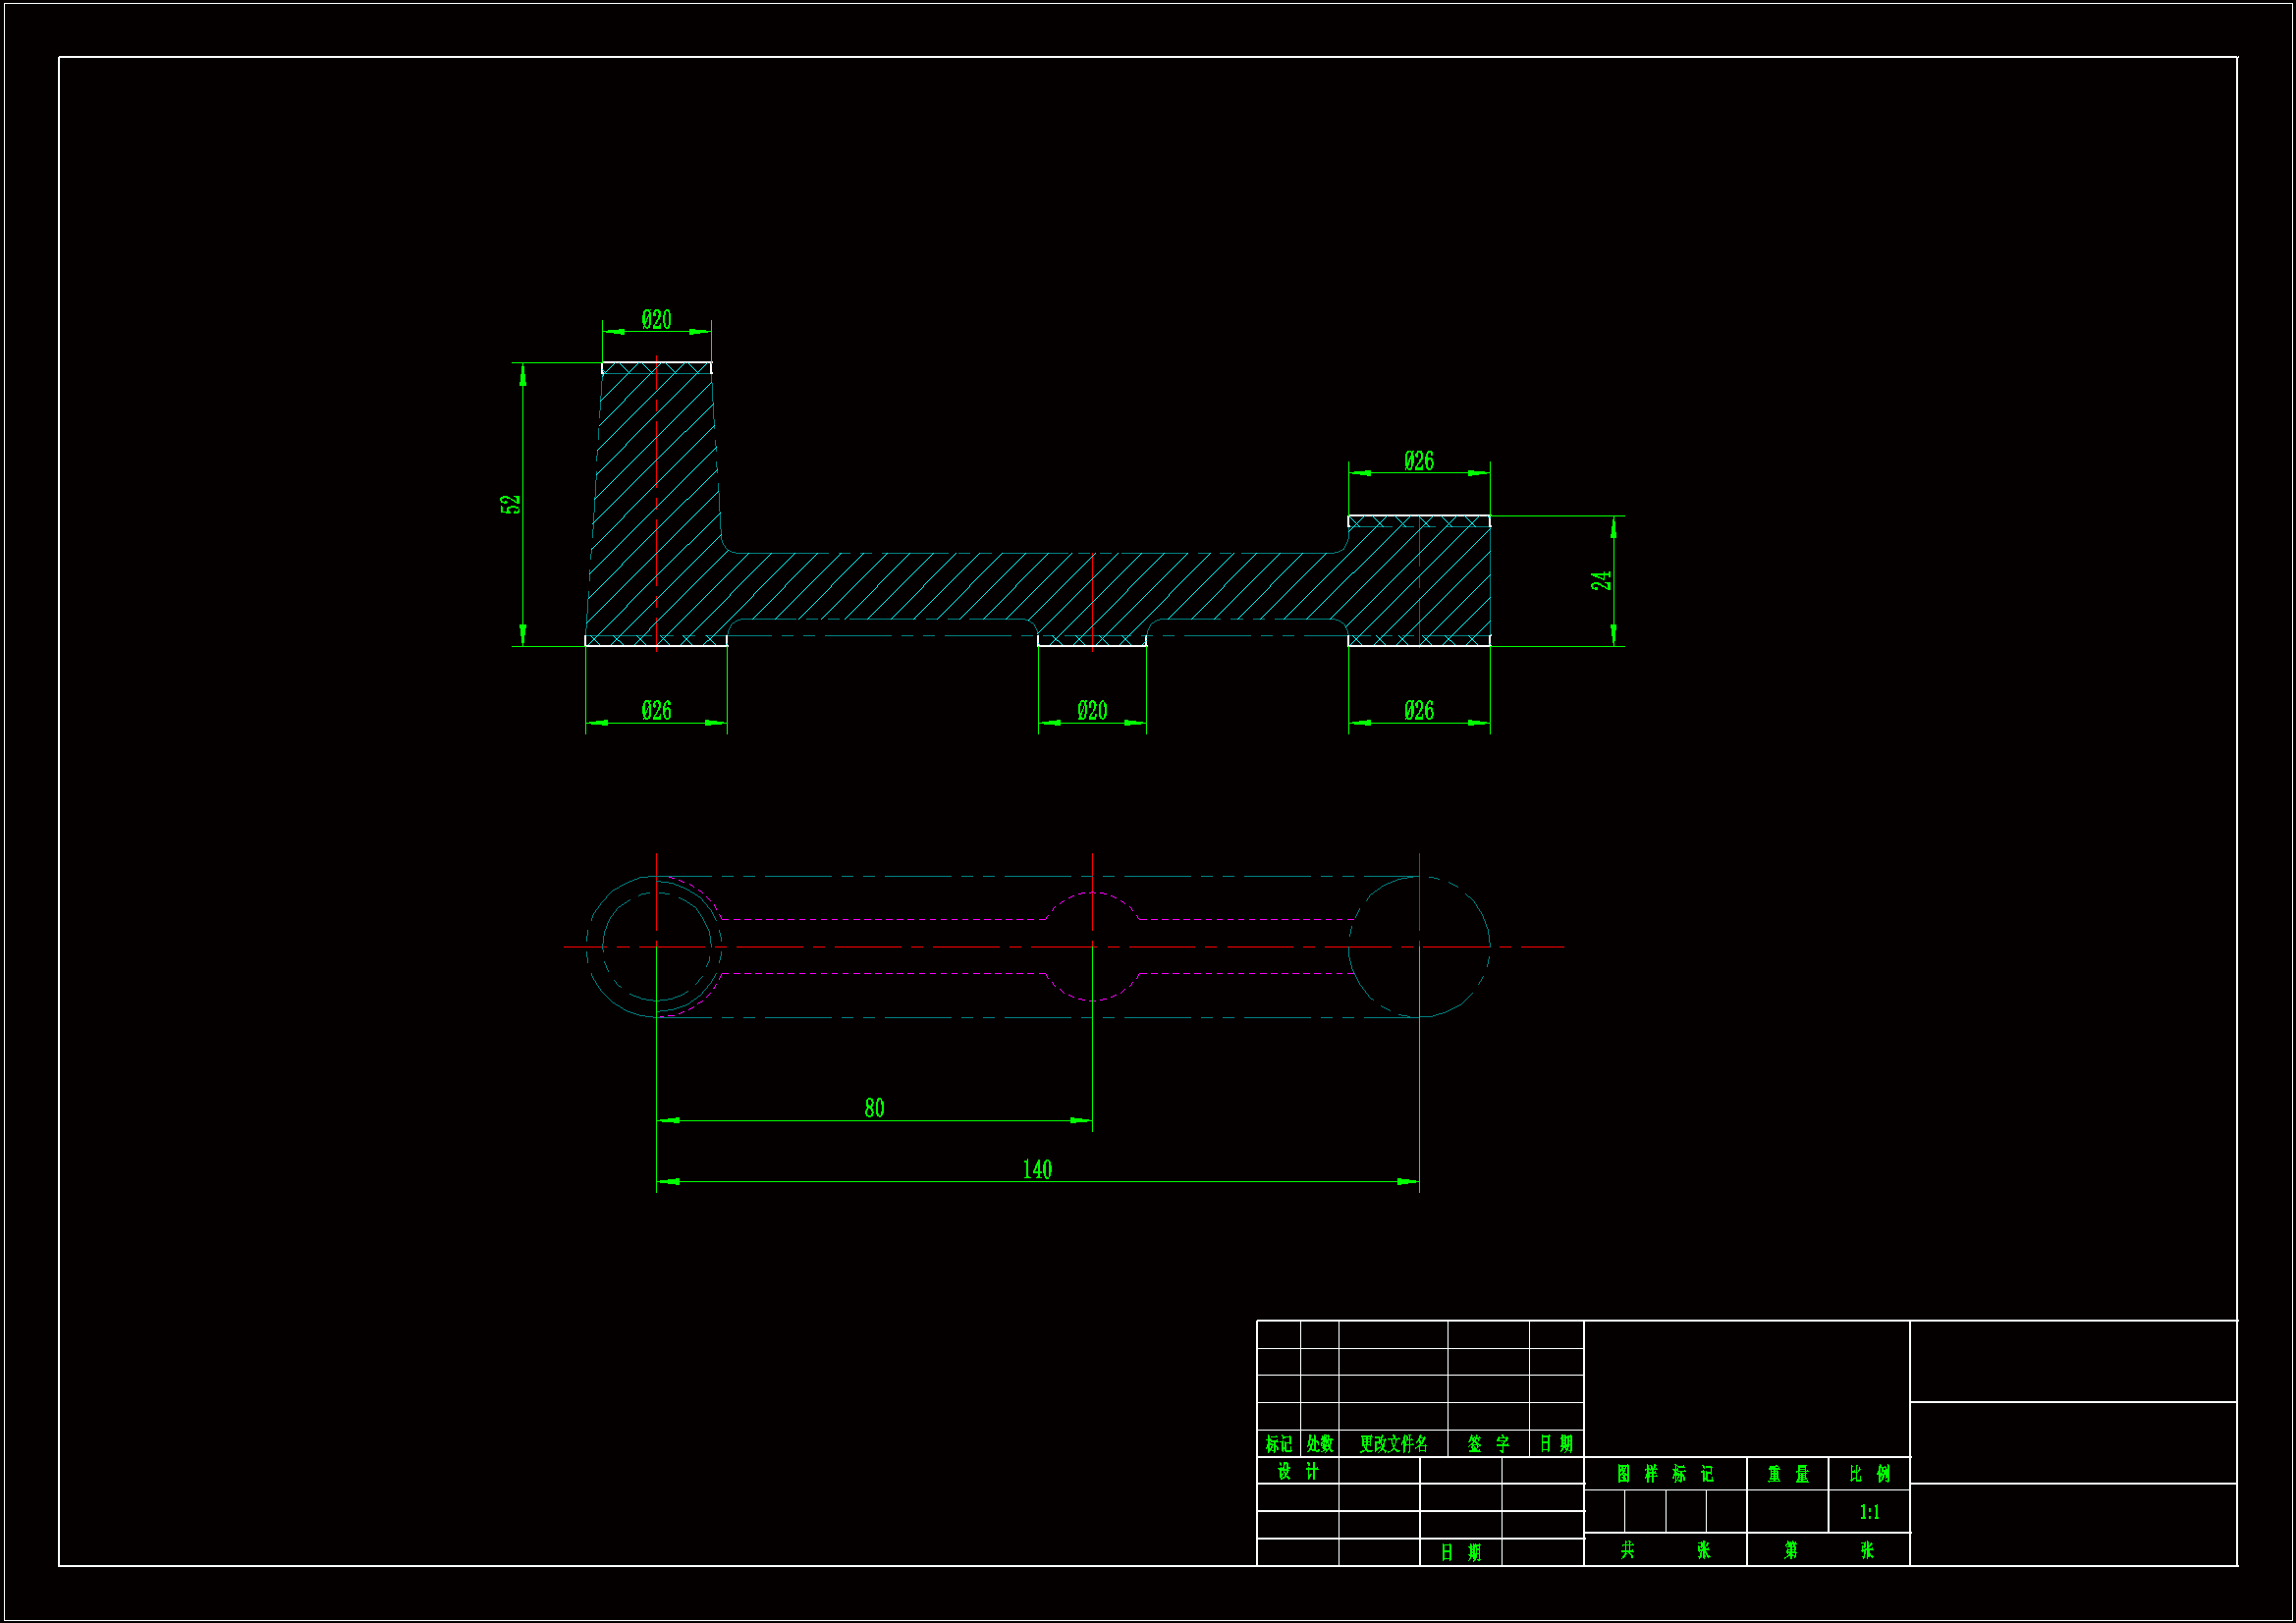Select the 140 overall length dimension text

pos(1037,1170)
